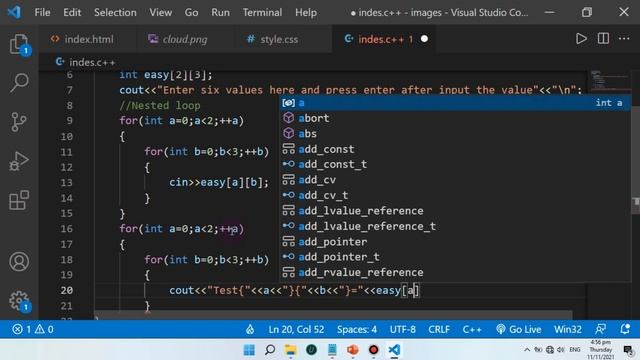
Task: Pick the add_pointer suggestion
Action: [455, 242]
